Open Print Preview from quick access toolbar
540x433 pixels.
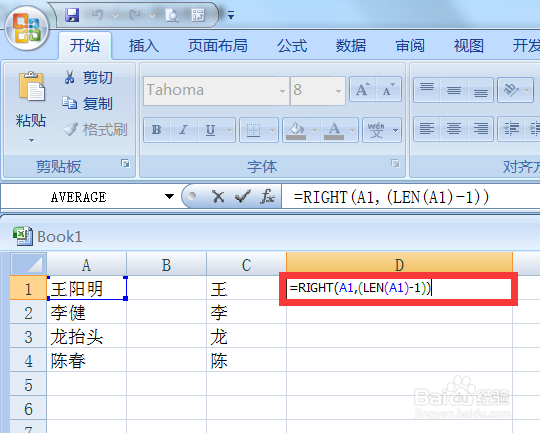point(172,16)
